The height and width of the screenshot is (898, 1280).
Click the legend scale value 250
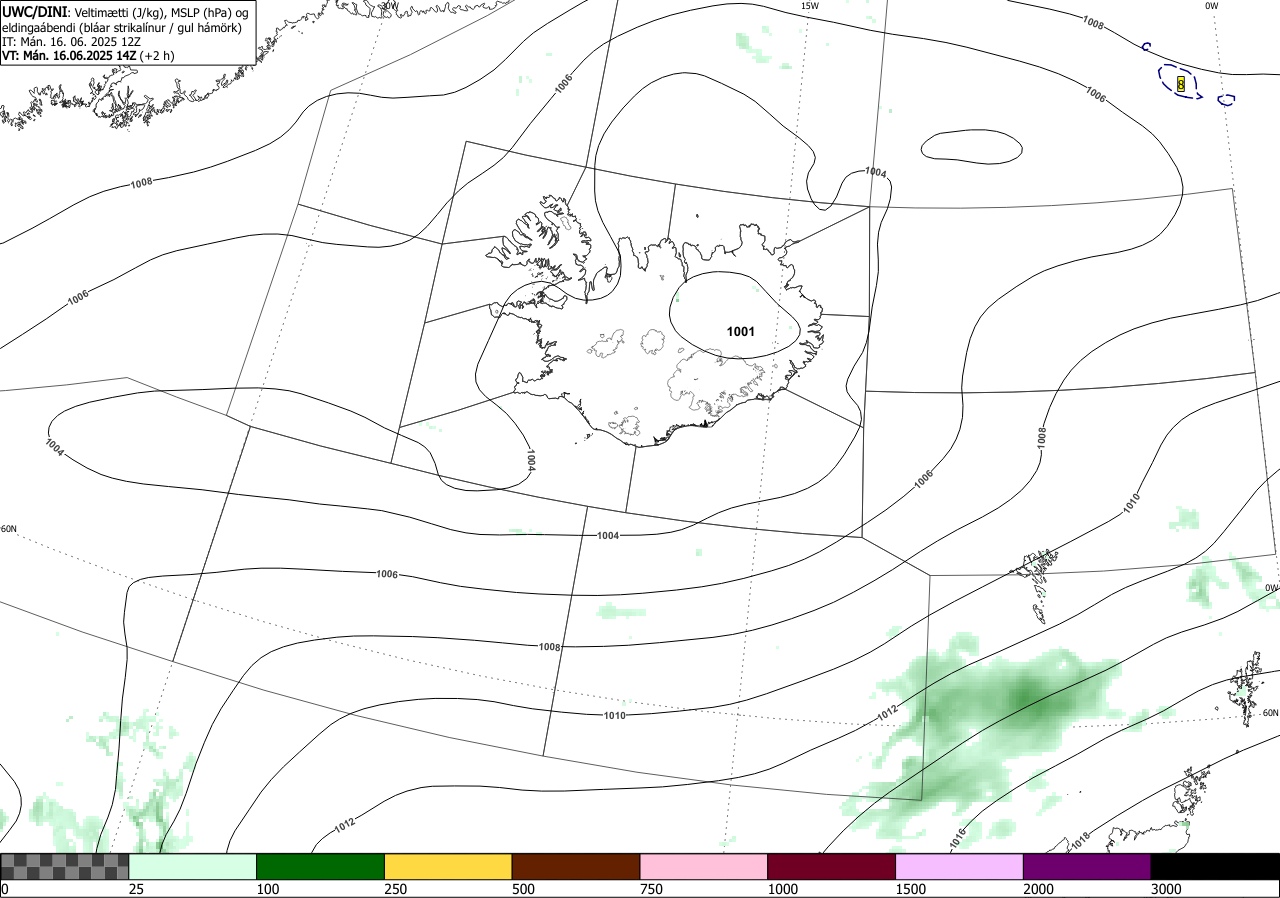(x=396, y=889)
